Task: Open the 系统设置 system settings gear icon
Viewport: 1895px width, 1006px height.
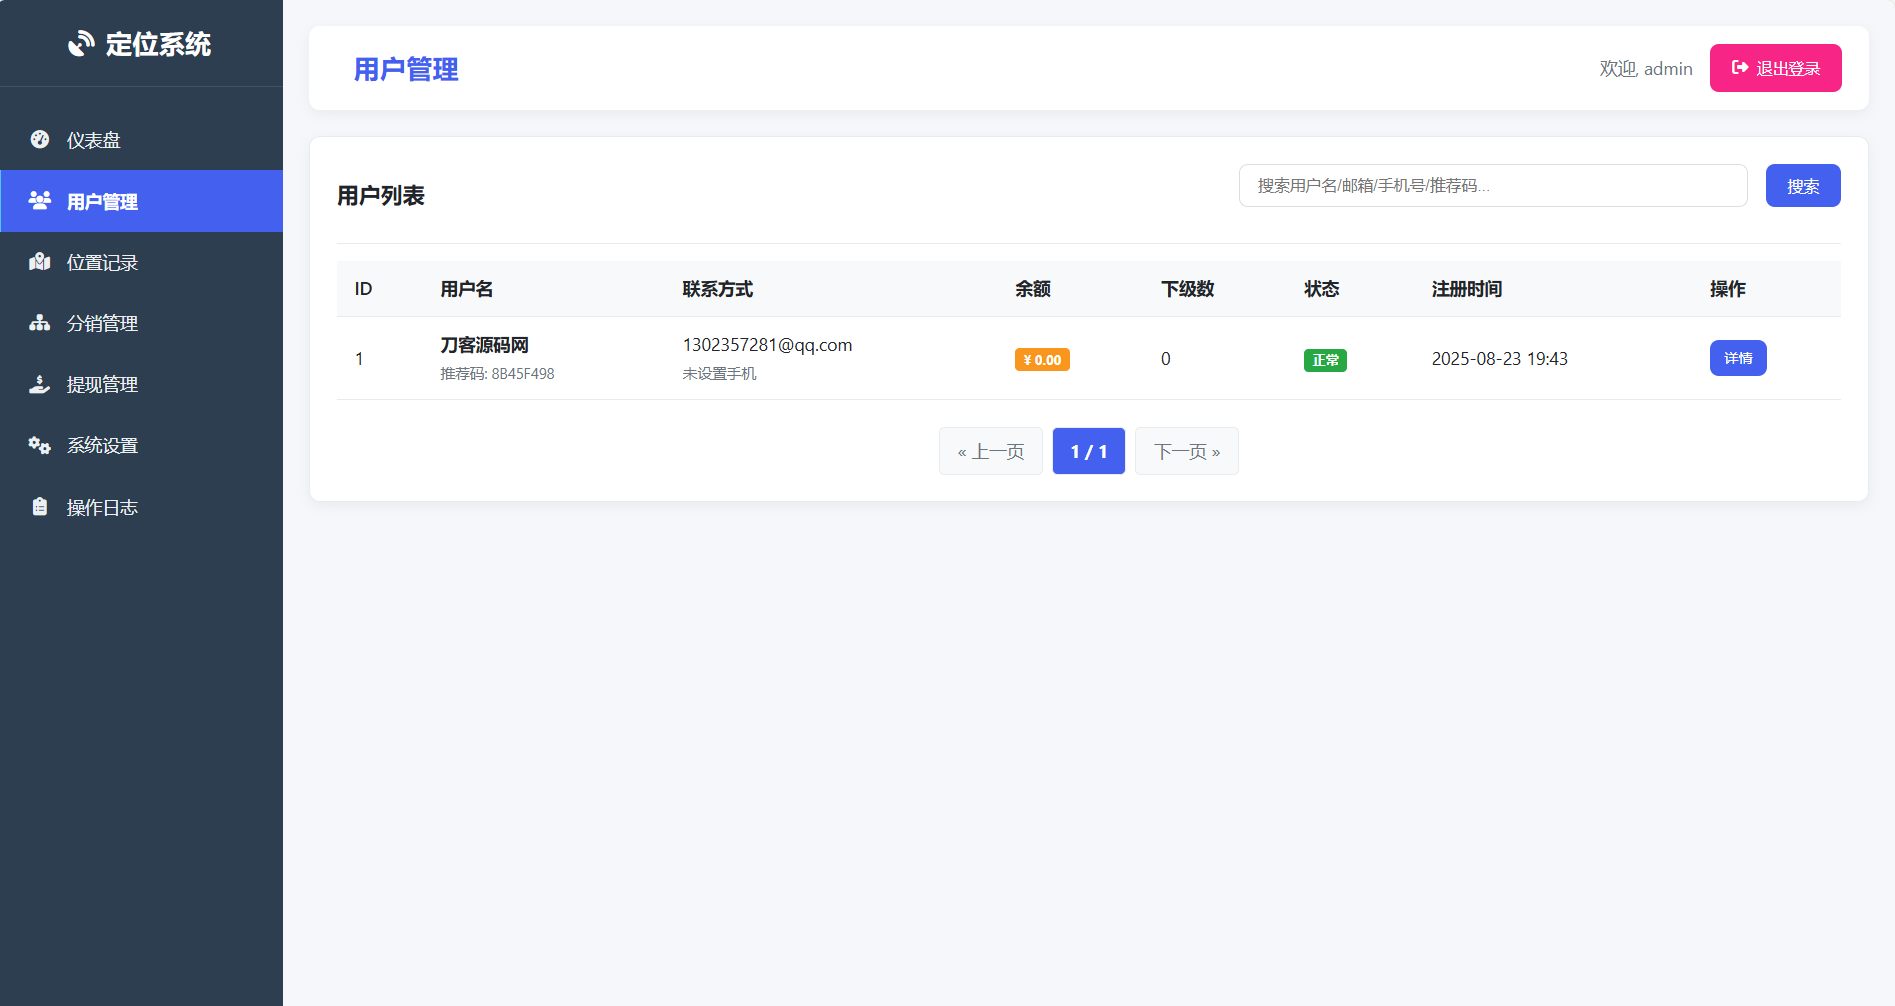Action: point(40,445)
